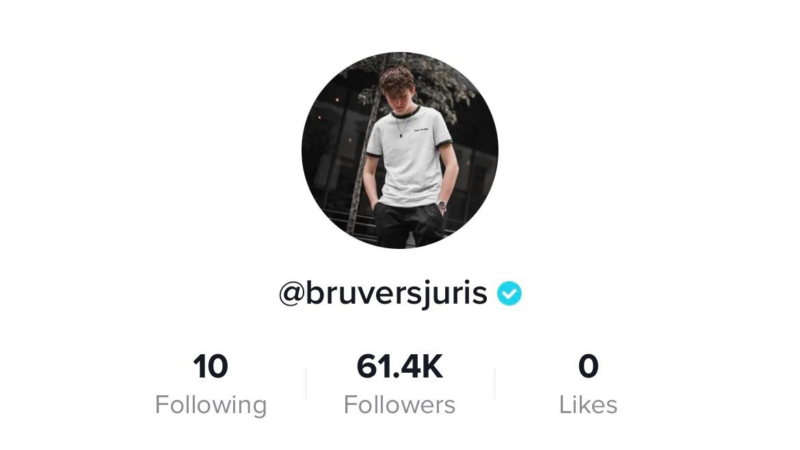This screenshot has width=800, height=450.
Task: Click the blue verified checkmark badge
Action: (x=509, y=293)
